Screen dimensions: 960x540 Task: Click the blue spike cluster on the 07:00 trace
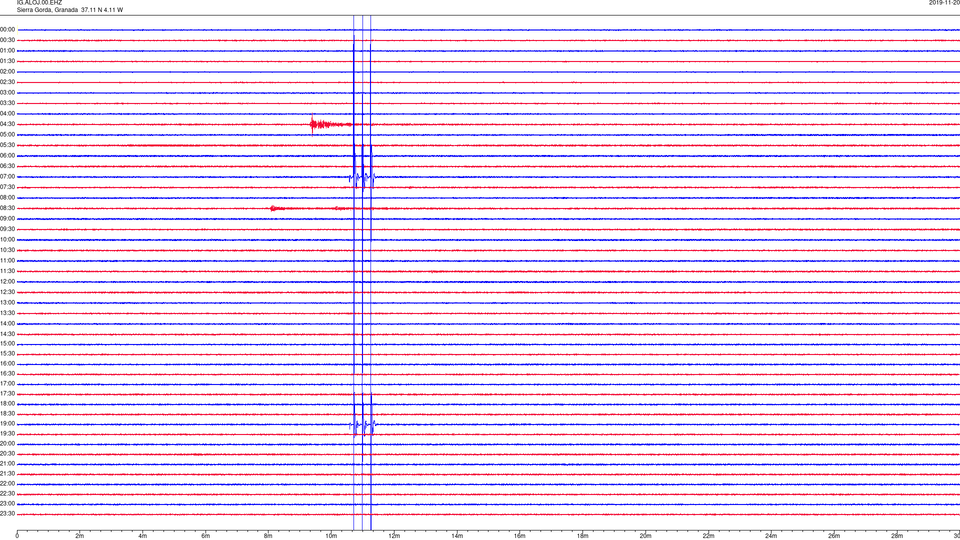[x=362, y=177]
